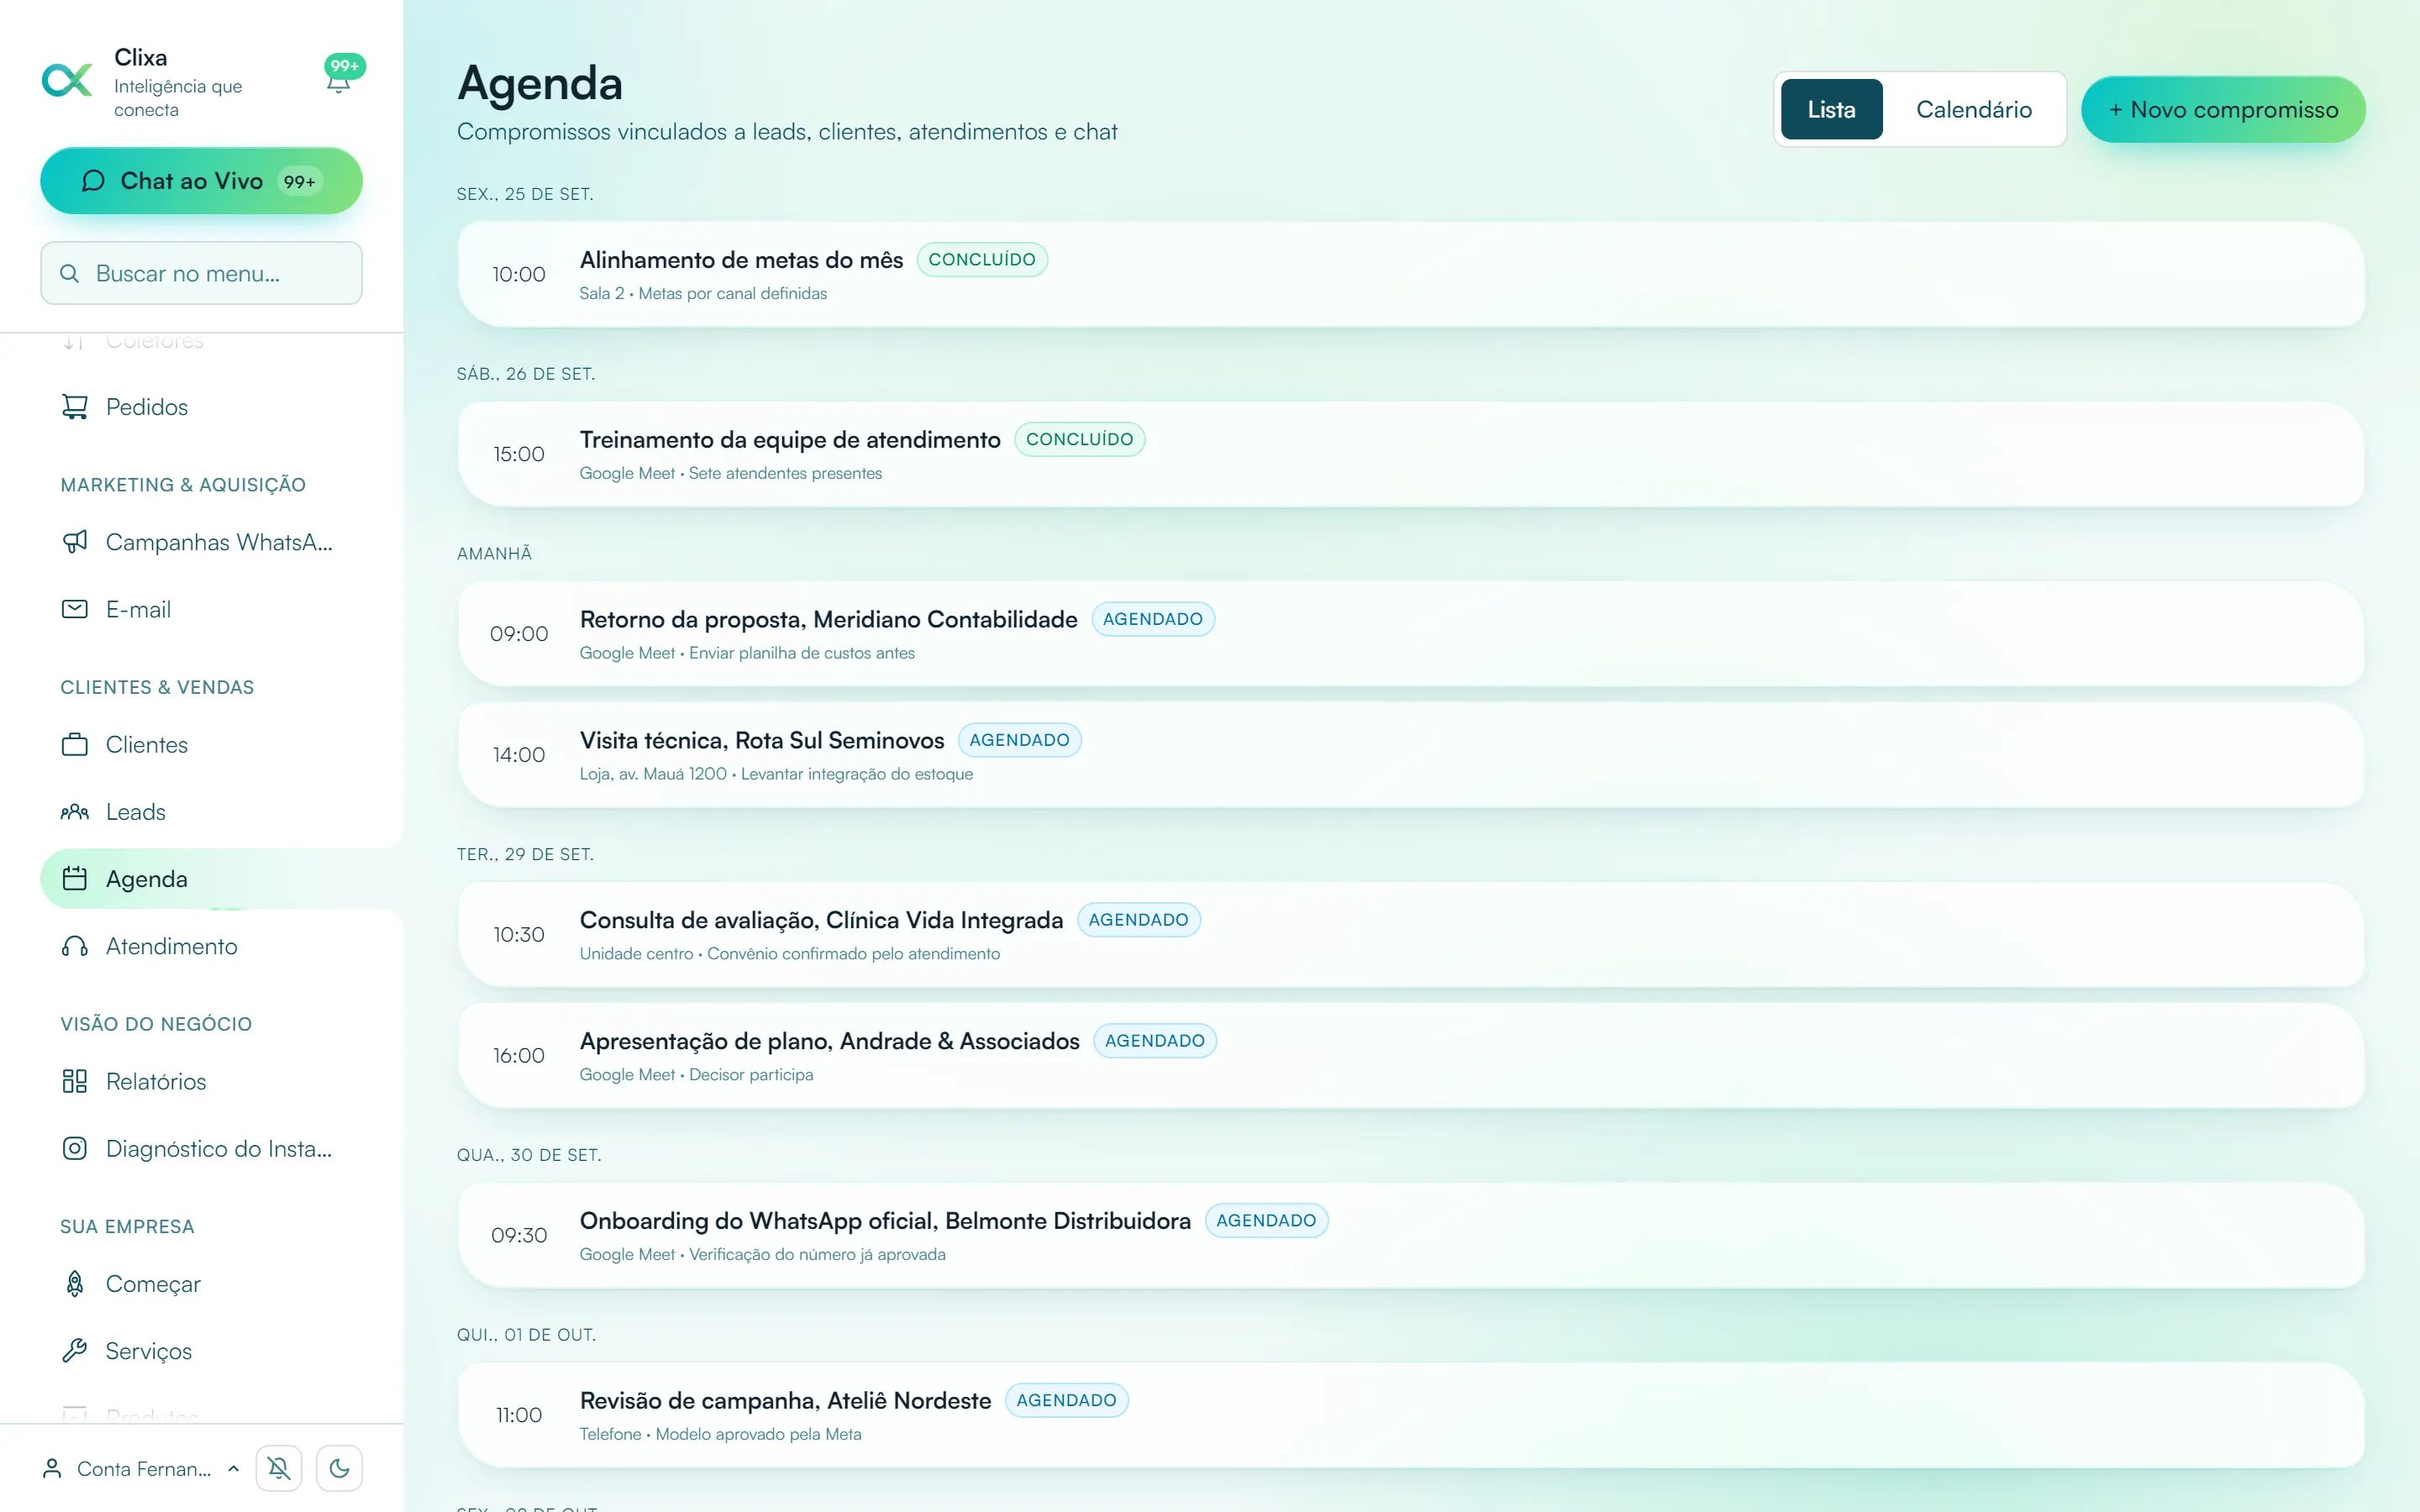
Task: Click the E-mail envelope icon
Action: (x=75, y=609)
